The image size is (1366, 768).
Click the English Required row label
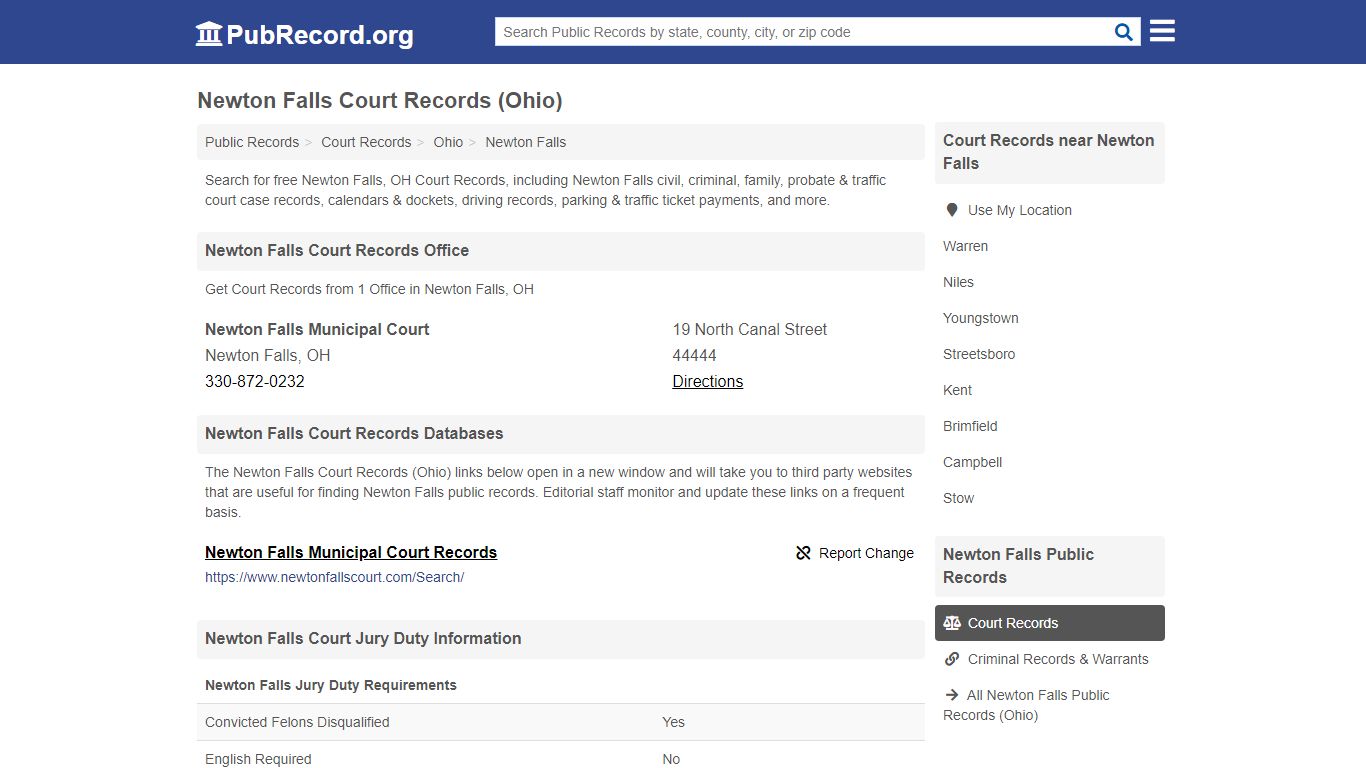258,759
